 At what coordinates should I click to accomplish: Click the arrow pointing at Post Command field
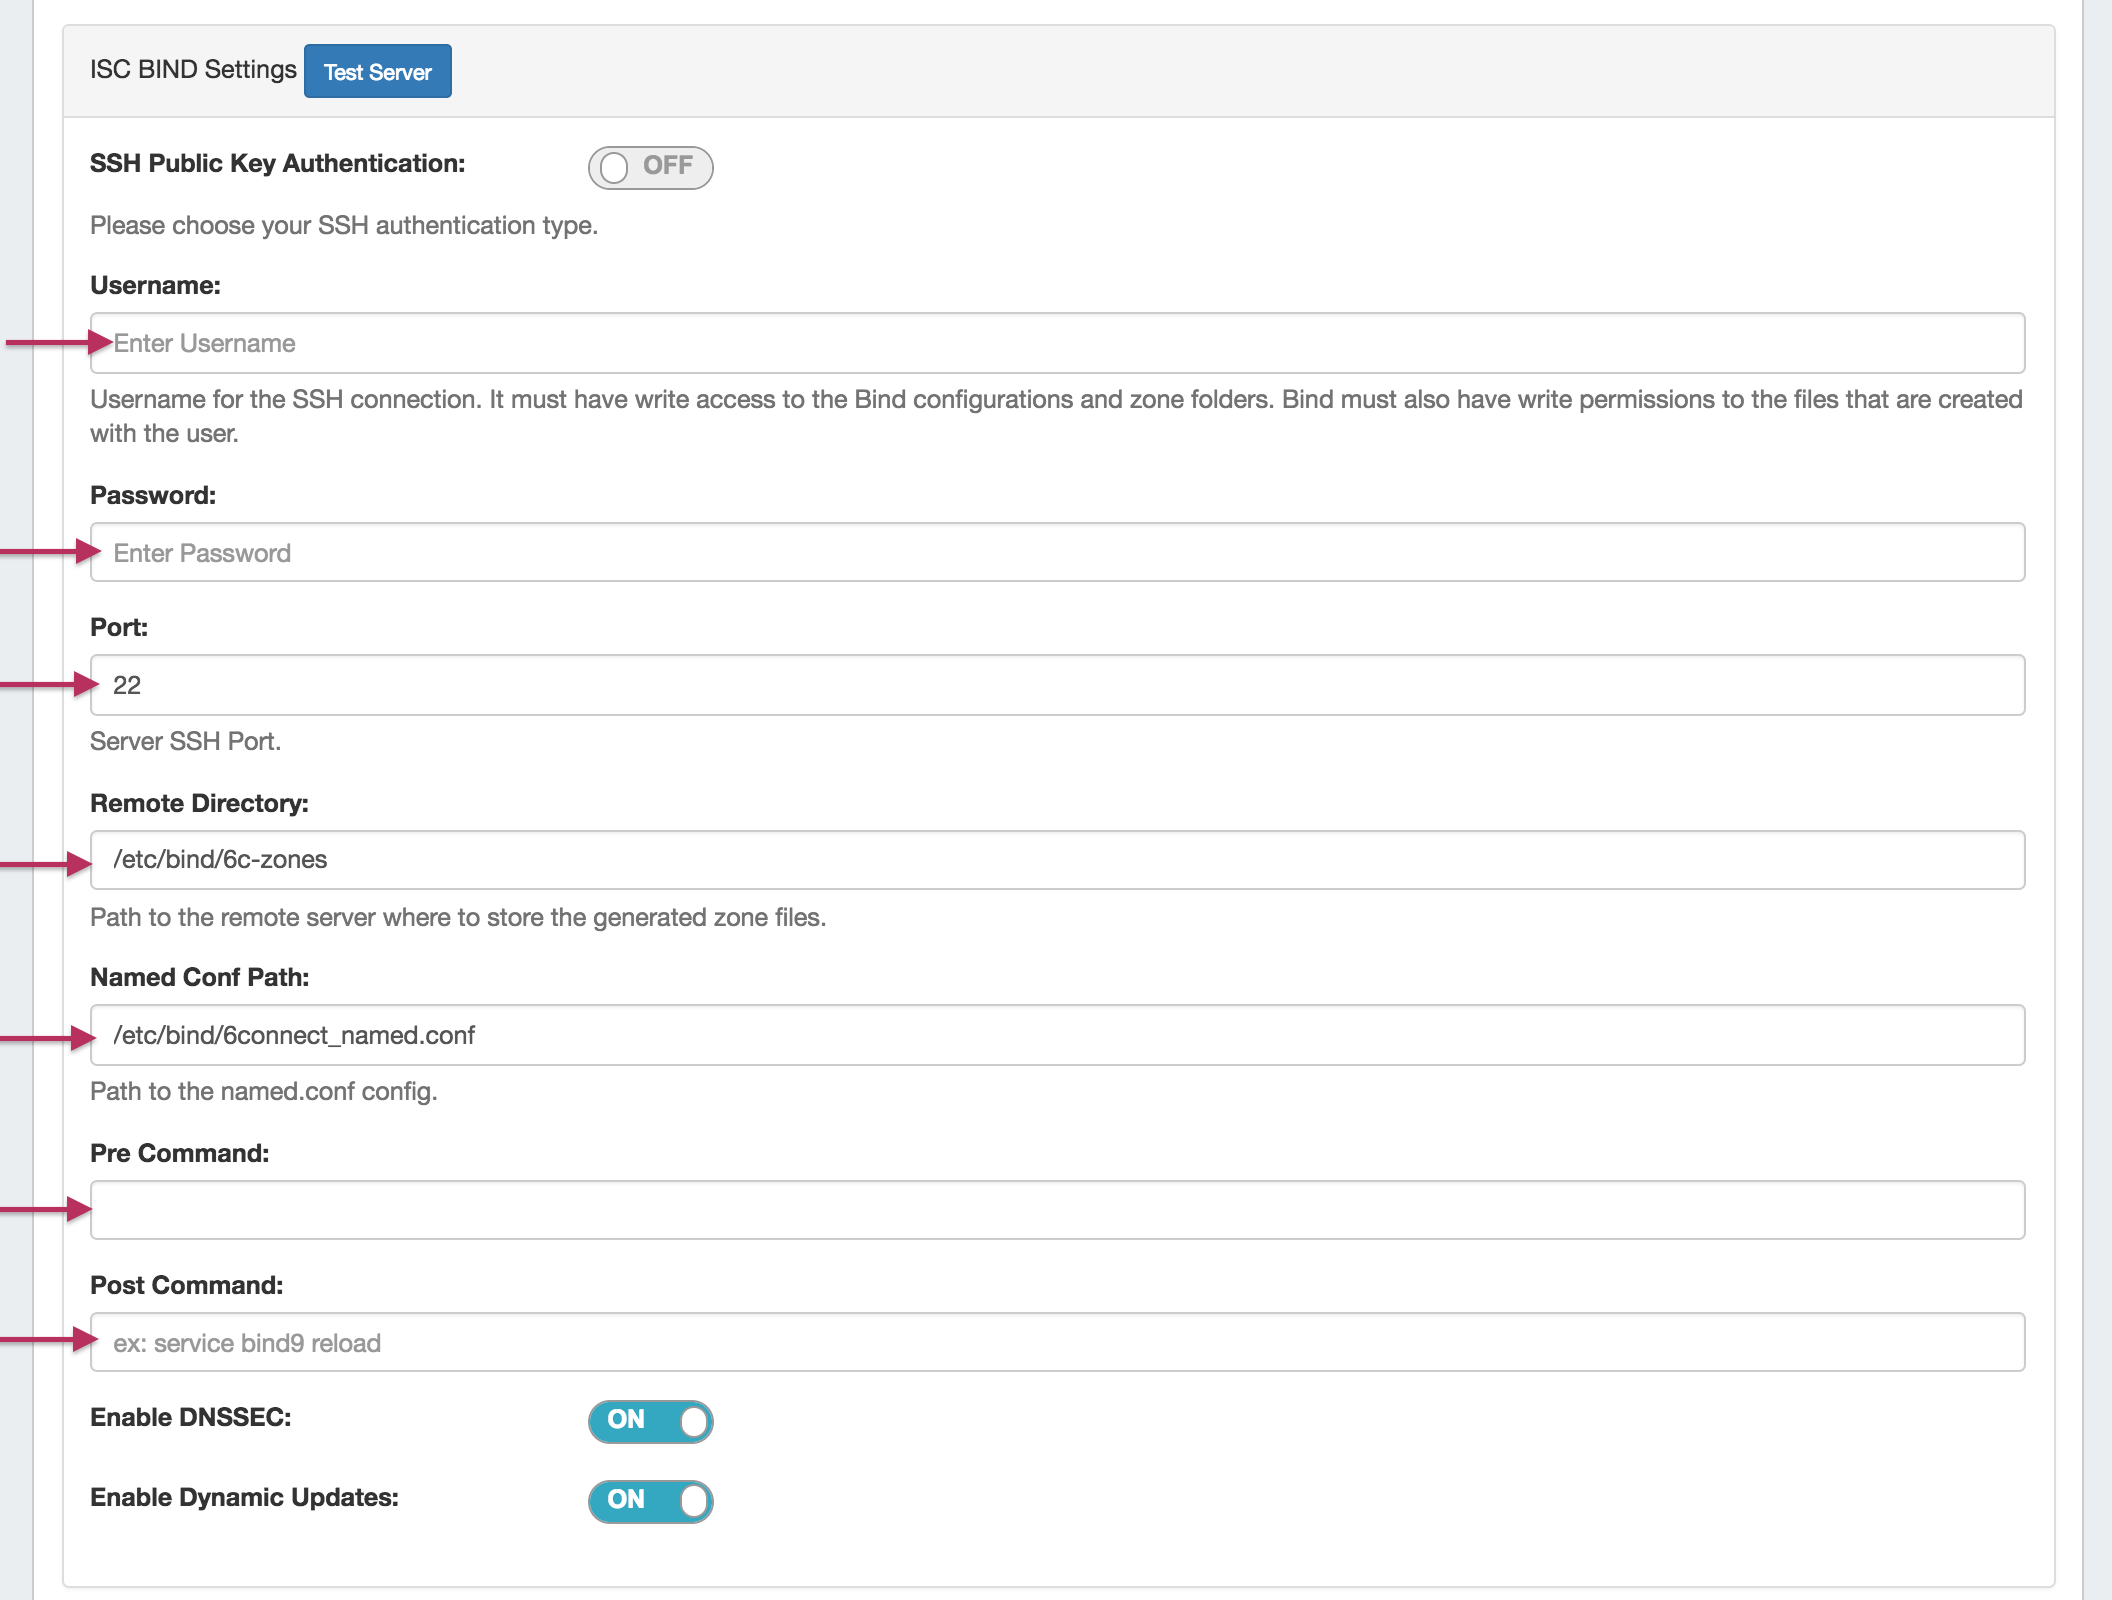[50, 1339]
